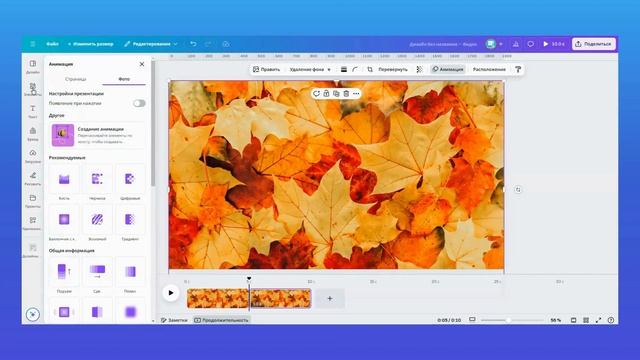This screenshot has width=640, height=360.
Task: Click the Анимация toolbar button
Action: click(448, 69)
